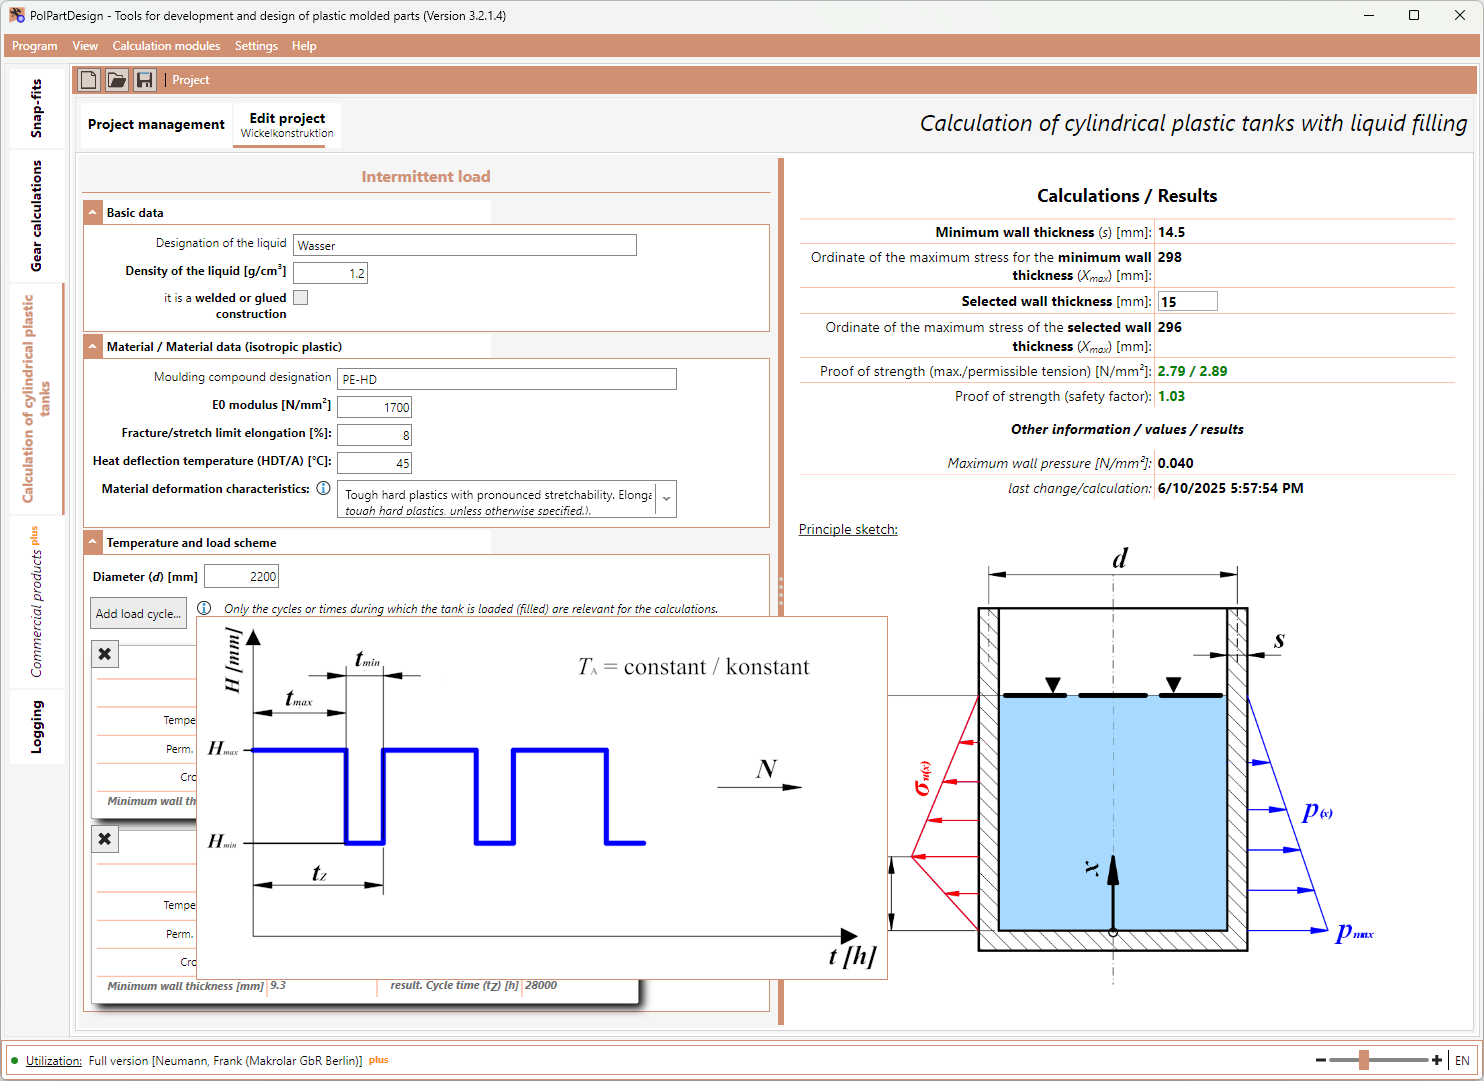Click the last change date 6/10/2025 5:57:54 PM
1484x1081 pixels.
pyautogui.click(x=1231, y=488)
